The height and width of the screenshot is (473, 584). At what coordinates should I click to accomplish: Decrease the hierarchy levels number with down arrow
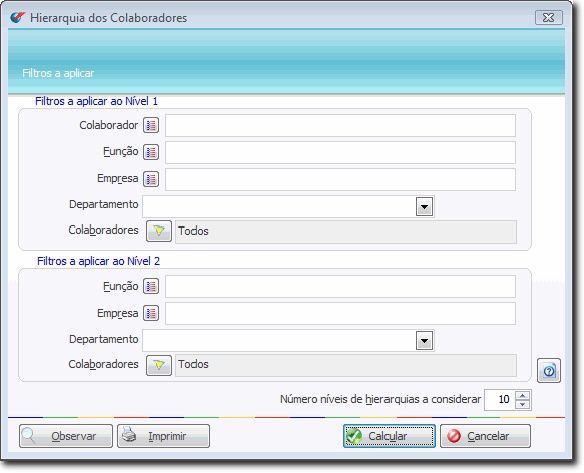click(523, 404)
